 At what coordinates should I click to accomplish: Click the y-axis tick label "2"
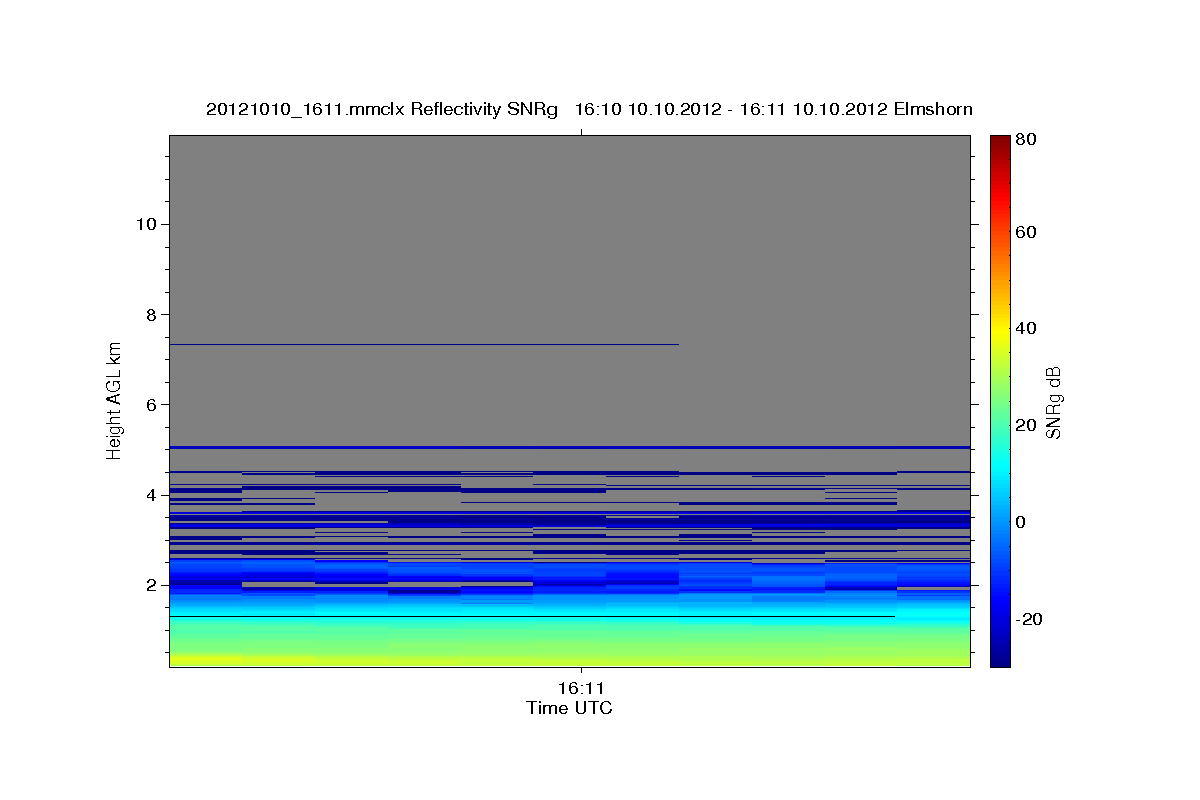click(x=149, y=585)
